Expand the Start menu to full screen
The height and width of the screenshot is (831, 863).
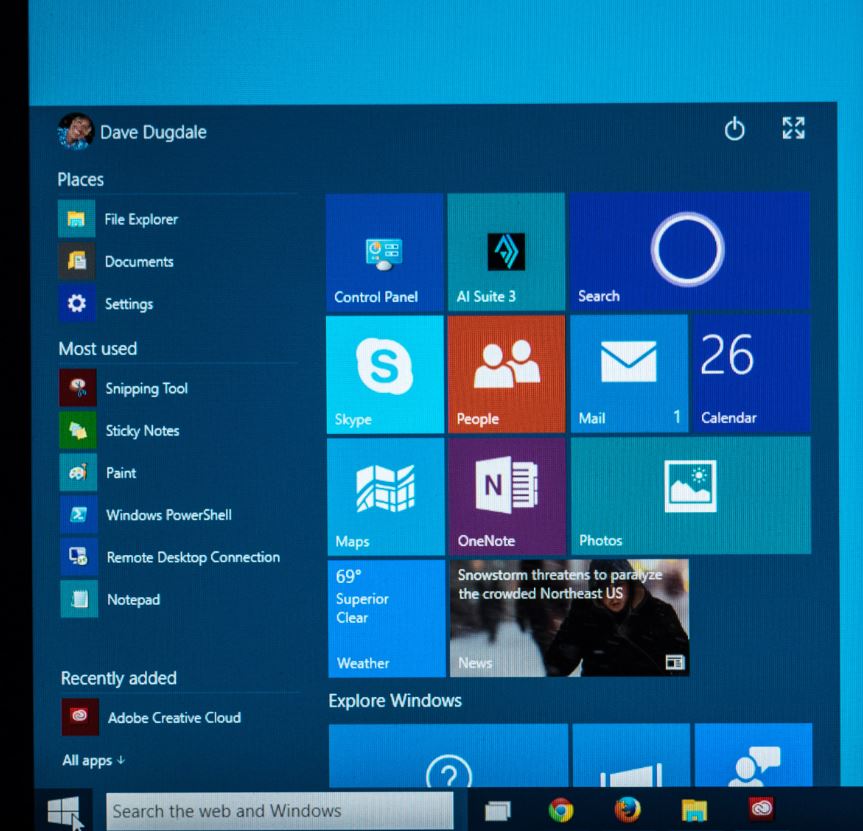tap(793, 128)
